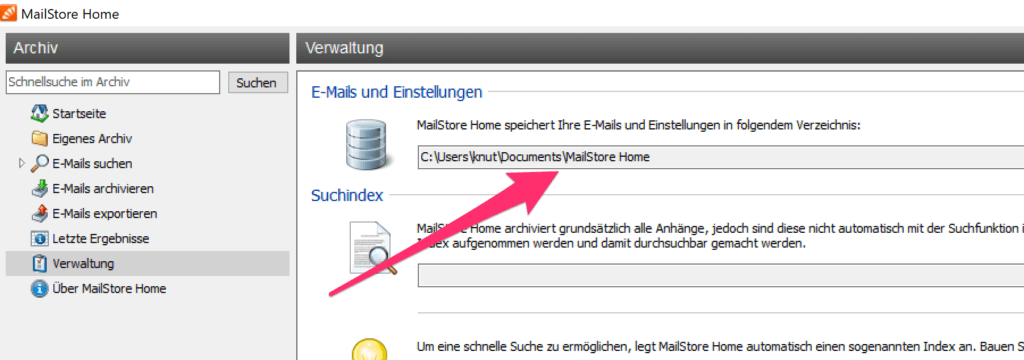The image size is (1024, 360).
Task: Click the E-Mails suchen magnifier icon
Action: pos(40,163)
